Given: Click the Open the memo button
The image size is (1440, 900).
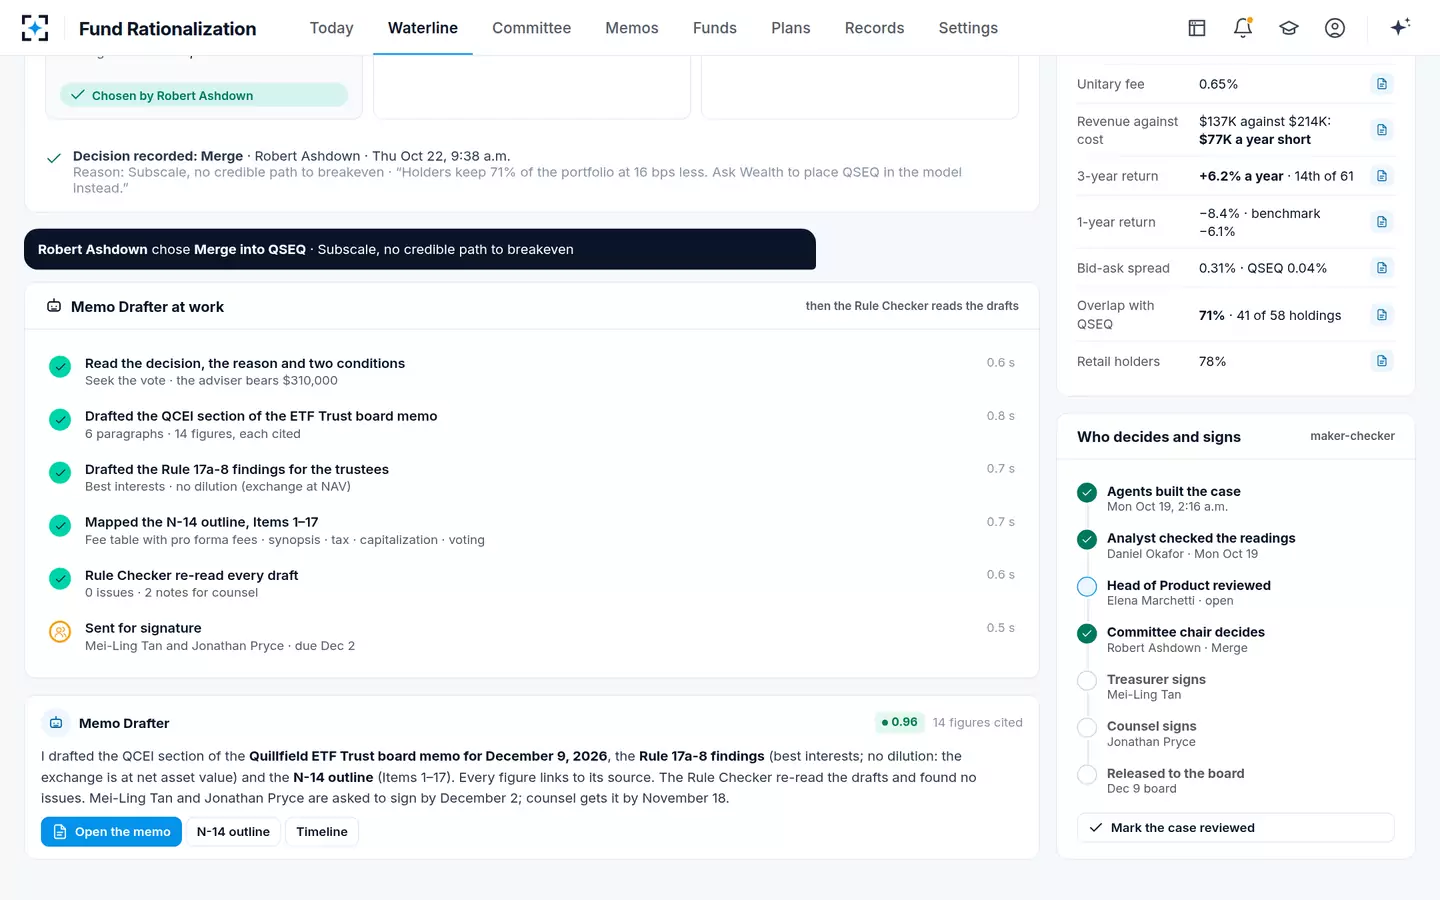Looking at the screenshot, I should [x=111, y=832].
